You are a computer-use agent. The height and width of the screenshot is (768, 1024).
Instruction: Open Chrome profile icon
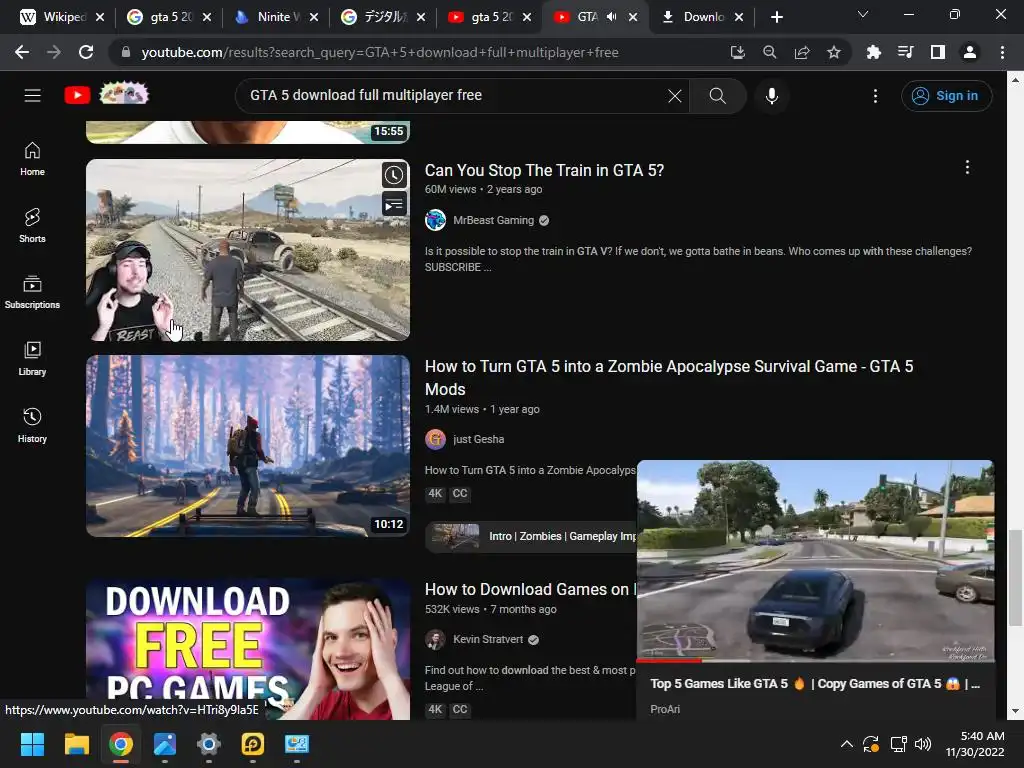click(970, 52)
